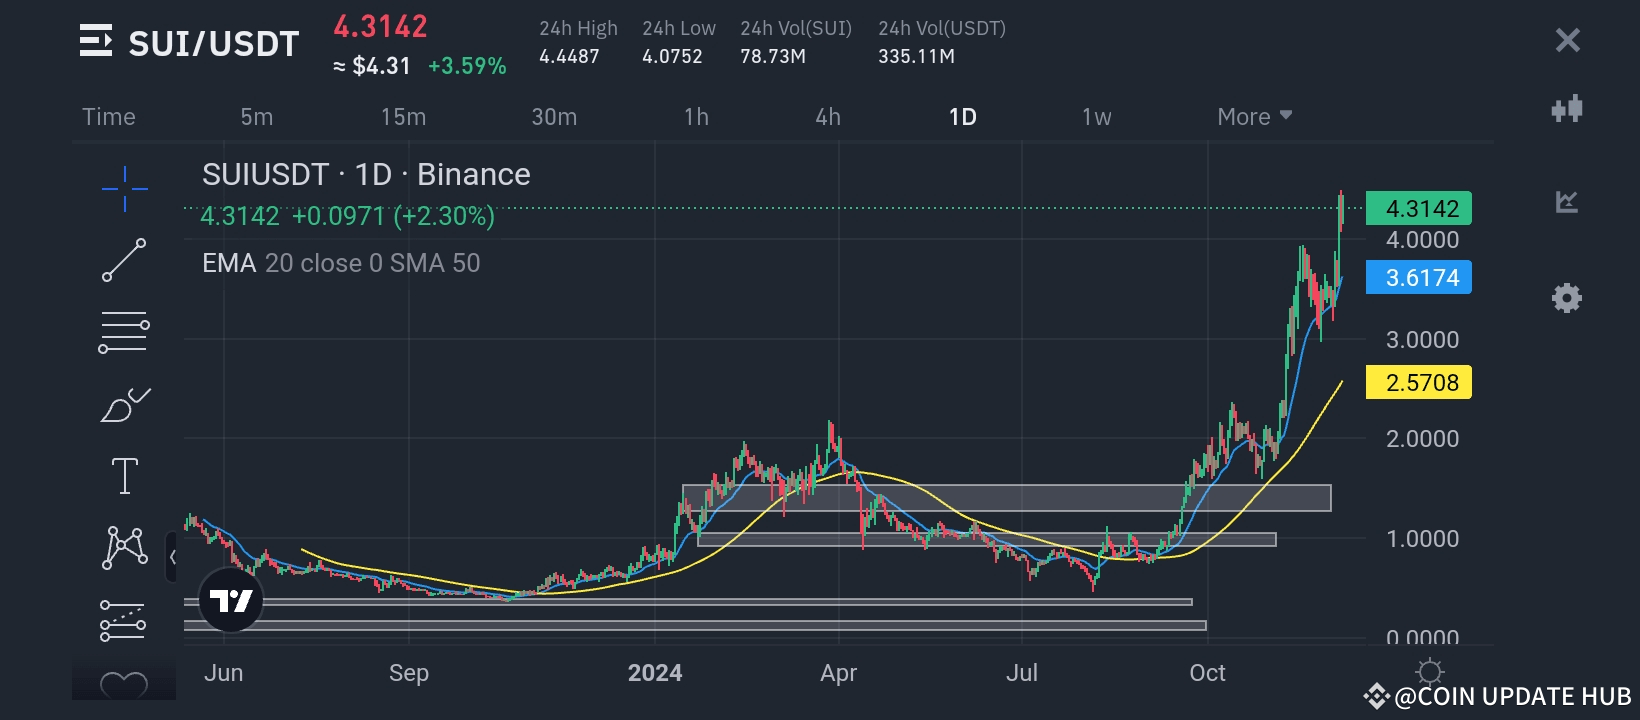
Task: Click the 3.0000 price axis label
Action: (x=1422, y=340)
